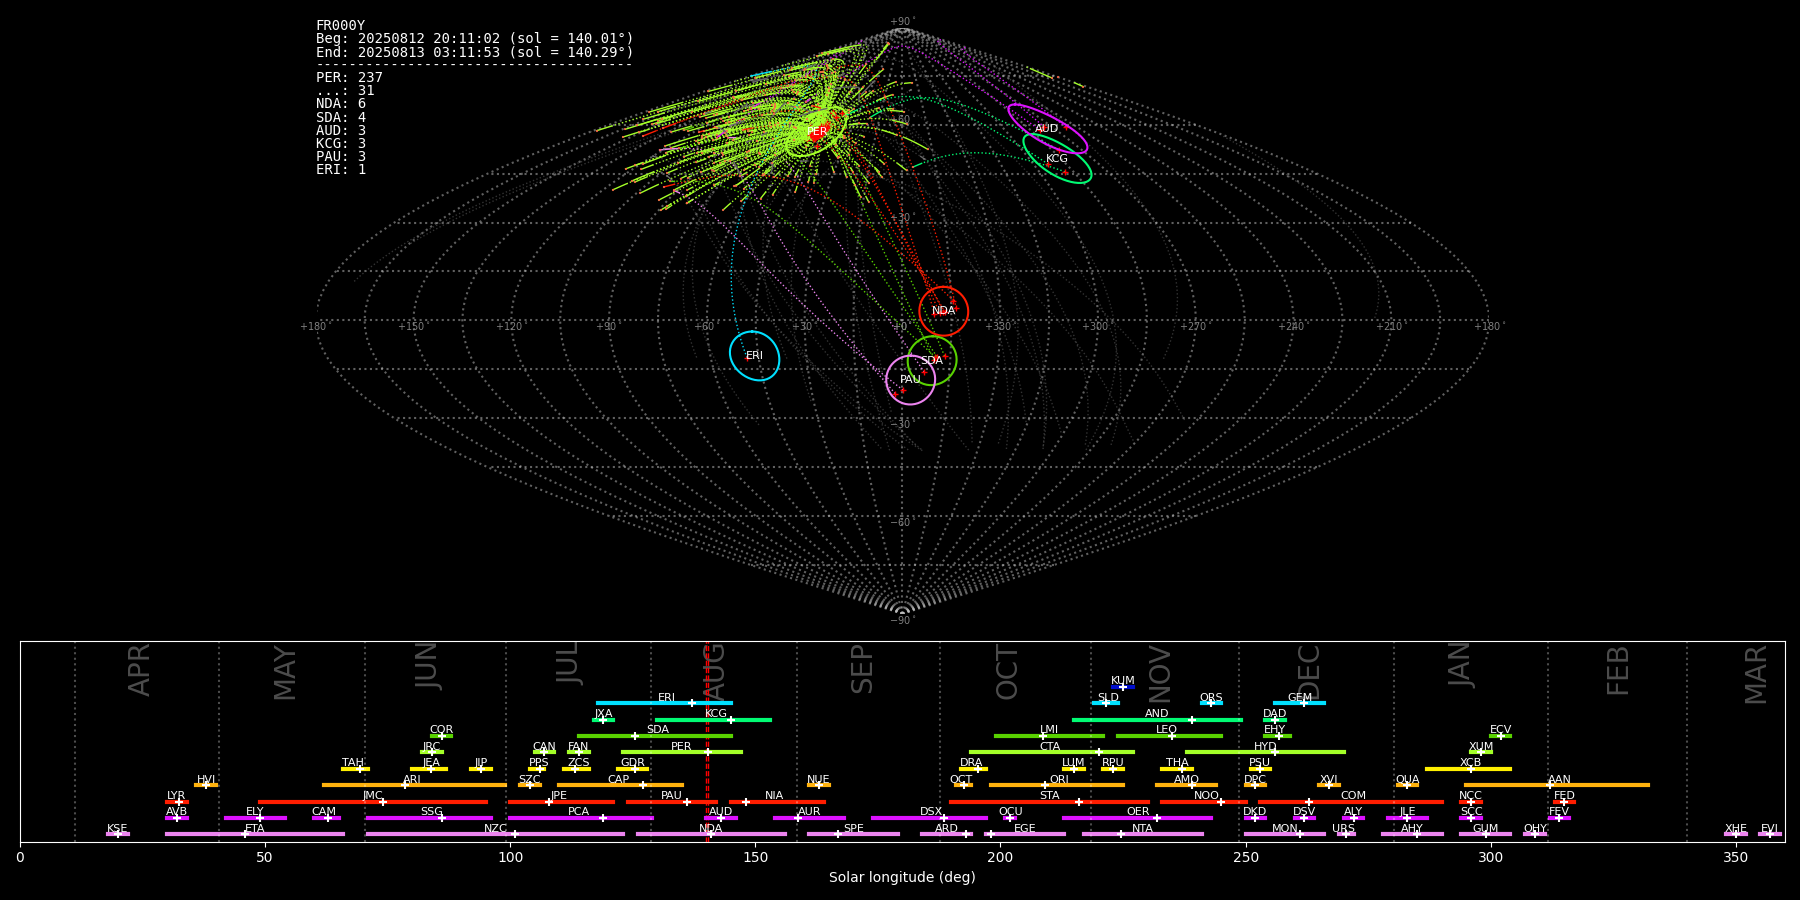Click the SPE shower bar in timeline
The width and height of the screenshot is (1800, 900).
pos(853,834)
